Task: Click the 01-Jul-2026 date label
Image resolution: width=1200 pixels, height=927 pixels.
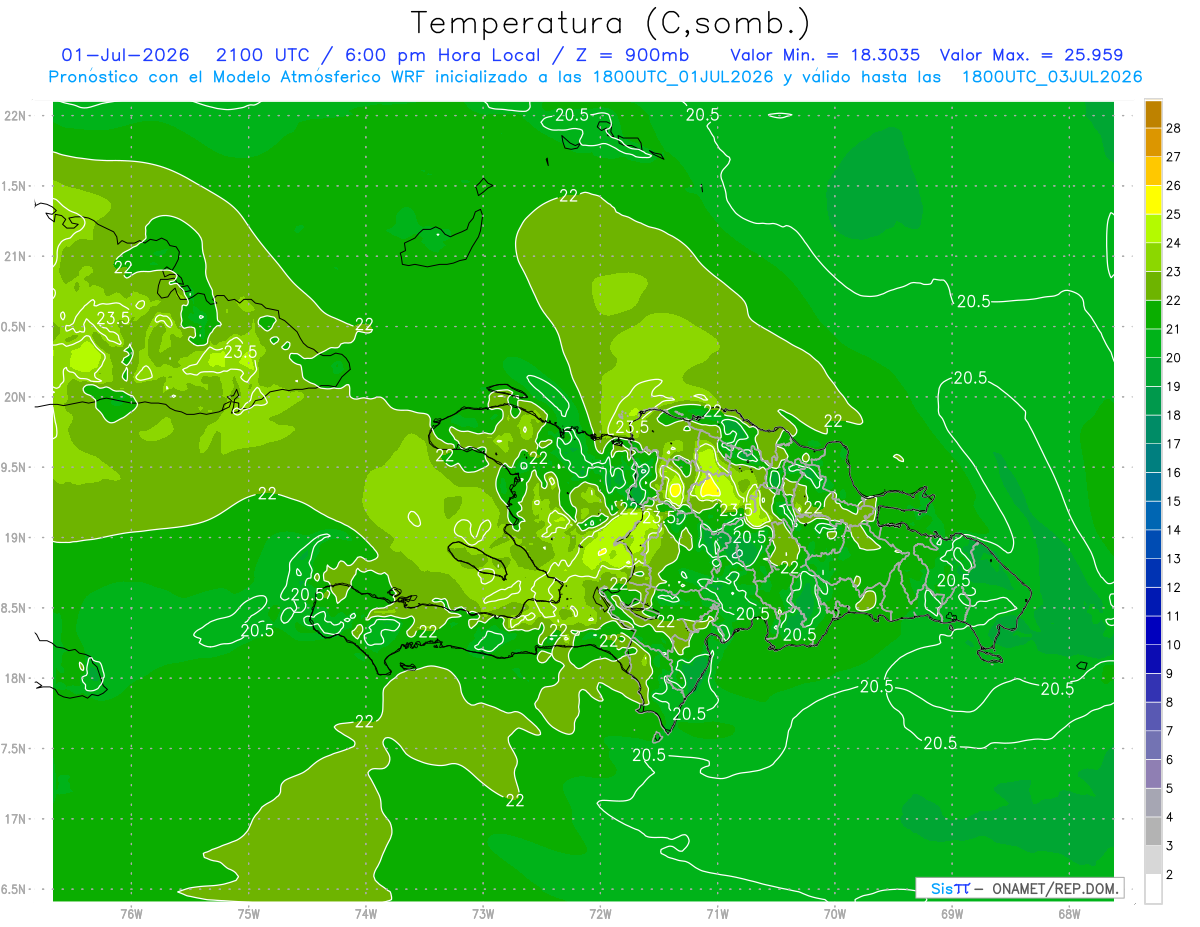Action: [x=125, y=55]
